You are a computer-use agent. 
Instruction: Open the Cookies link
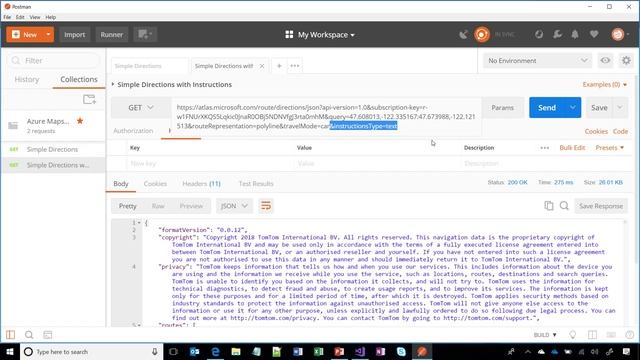pyautogui.click(x=596, y=131)
